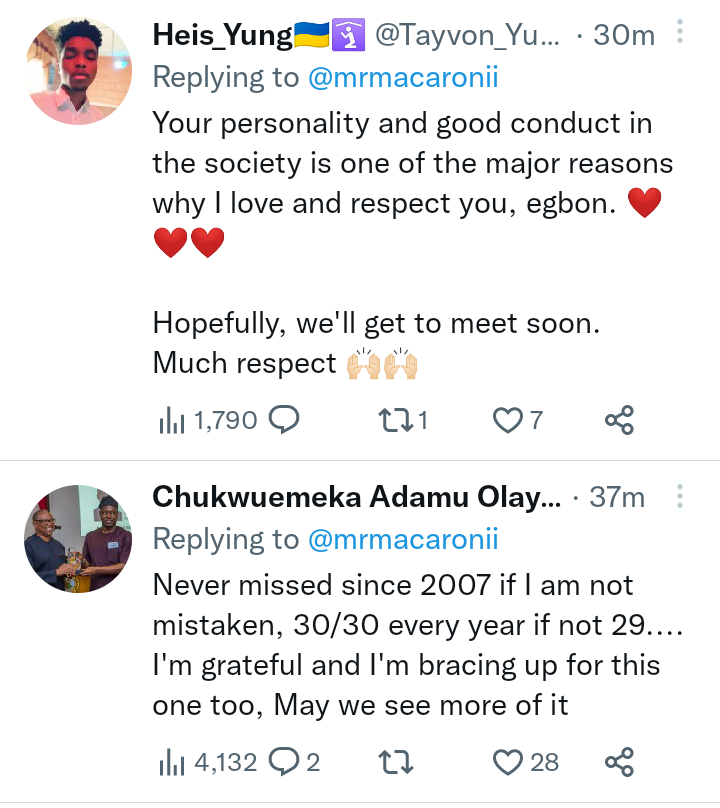The height and width of the screenshot is (808, 720).
Task: Open @mrmacaronii link in Chukwuemeka's reply
Action: pyautogui.click(x=403, y=540)
